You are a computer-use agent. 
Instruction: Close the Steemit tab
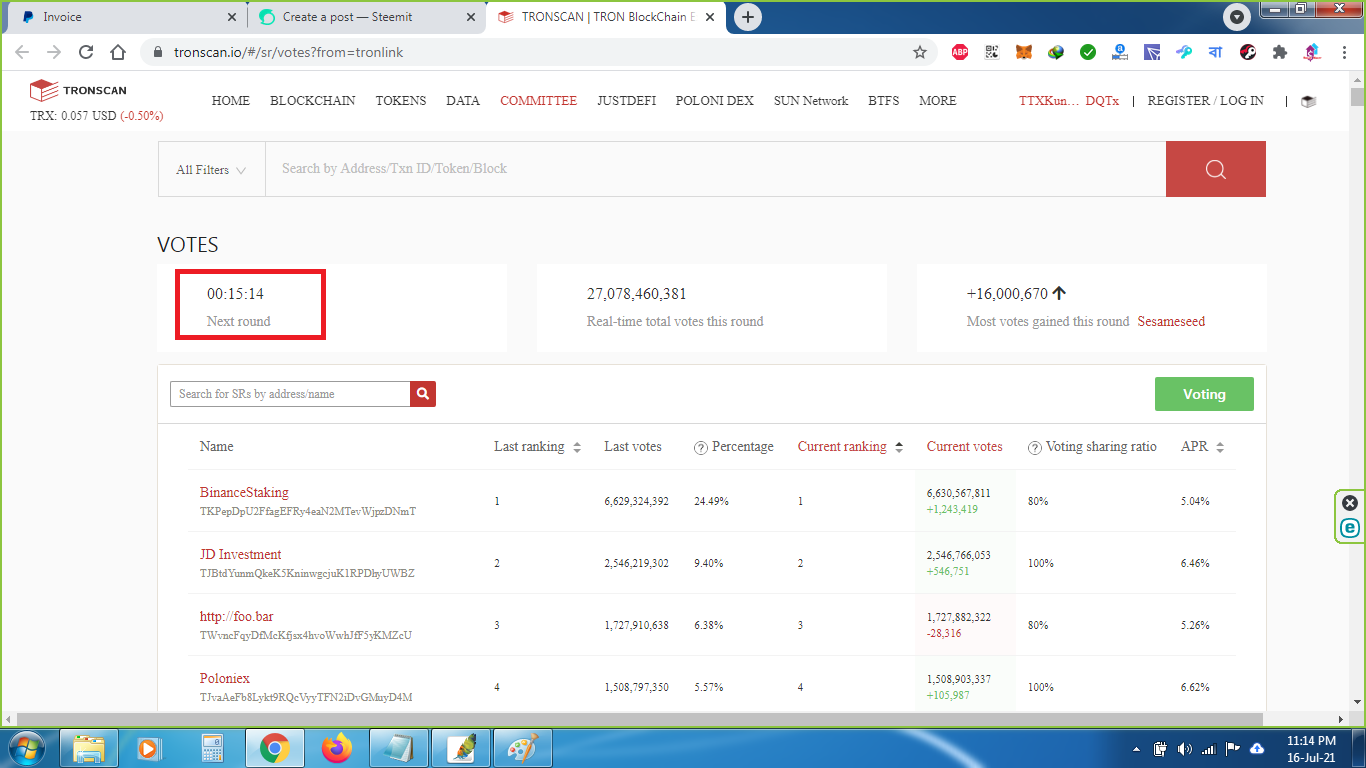click(473, 17)
